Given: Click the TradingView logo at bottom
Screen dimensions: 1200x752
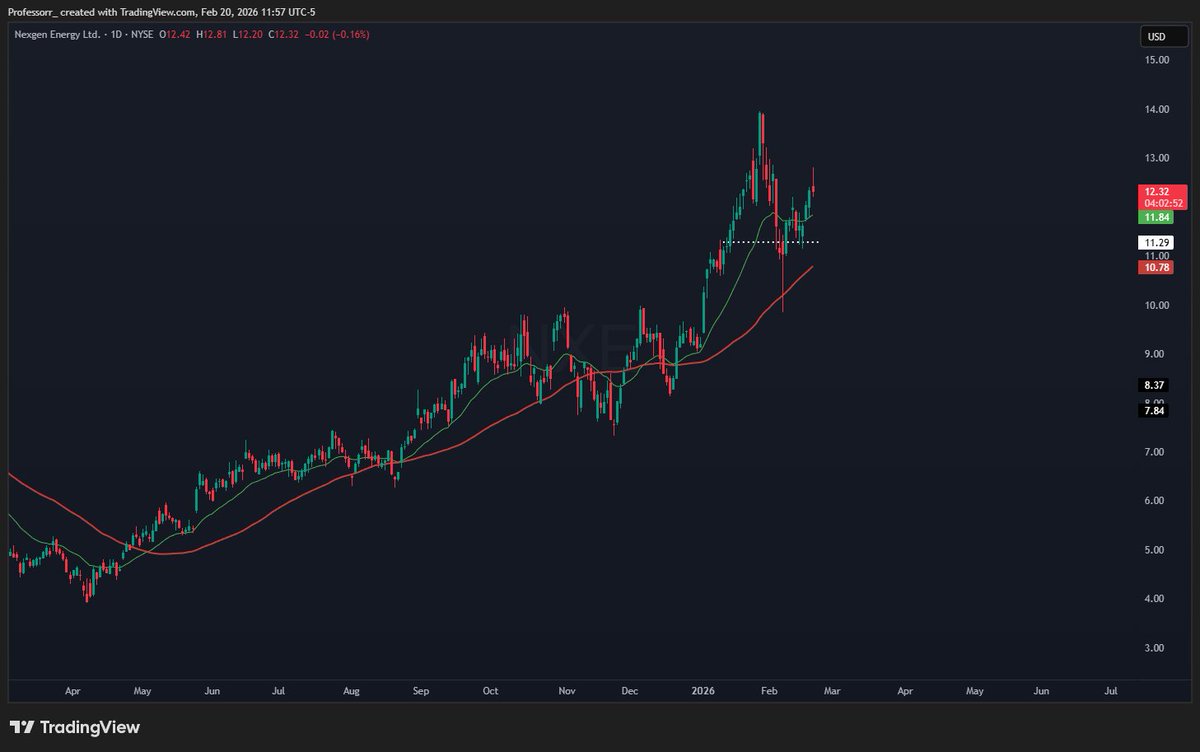Looking at the screenshot, I should point(76,728).
